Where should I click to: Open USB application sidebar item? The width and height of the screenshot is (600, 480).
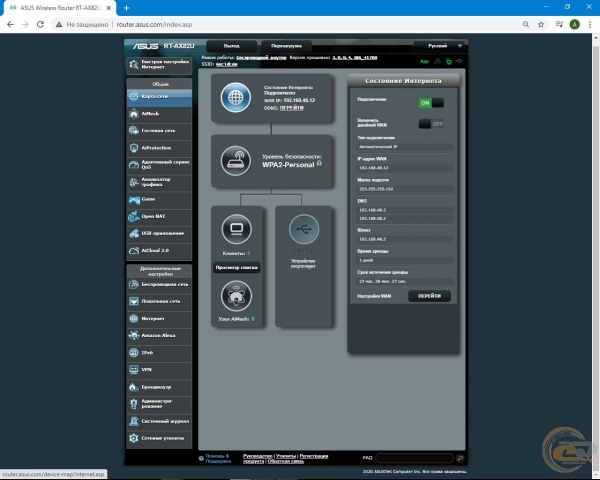click(x=159, y=233)
